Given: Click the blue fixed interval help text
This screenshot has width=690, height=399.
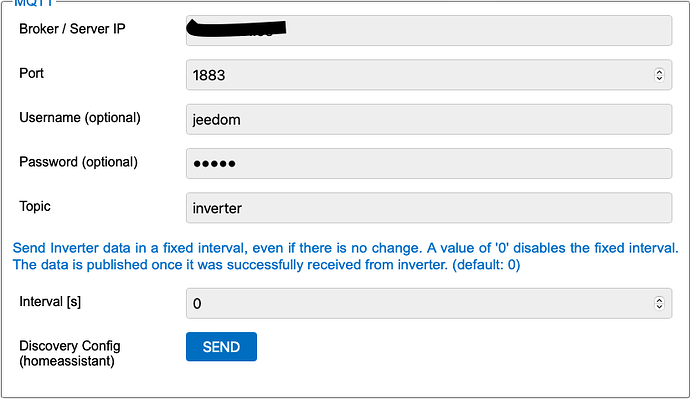Looking at the screenshot, I should 345,256.
